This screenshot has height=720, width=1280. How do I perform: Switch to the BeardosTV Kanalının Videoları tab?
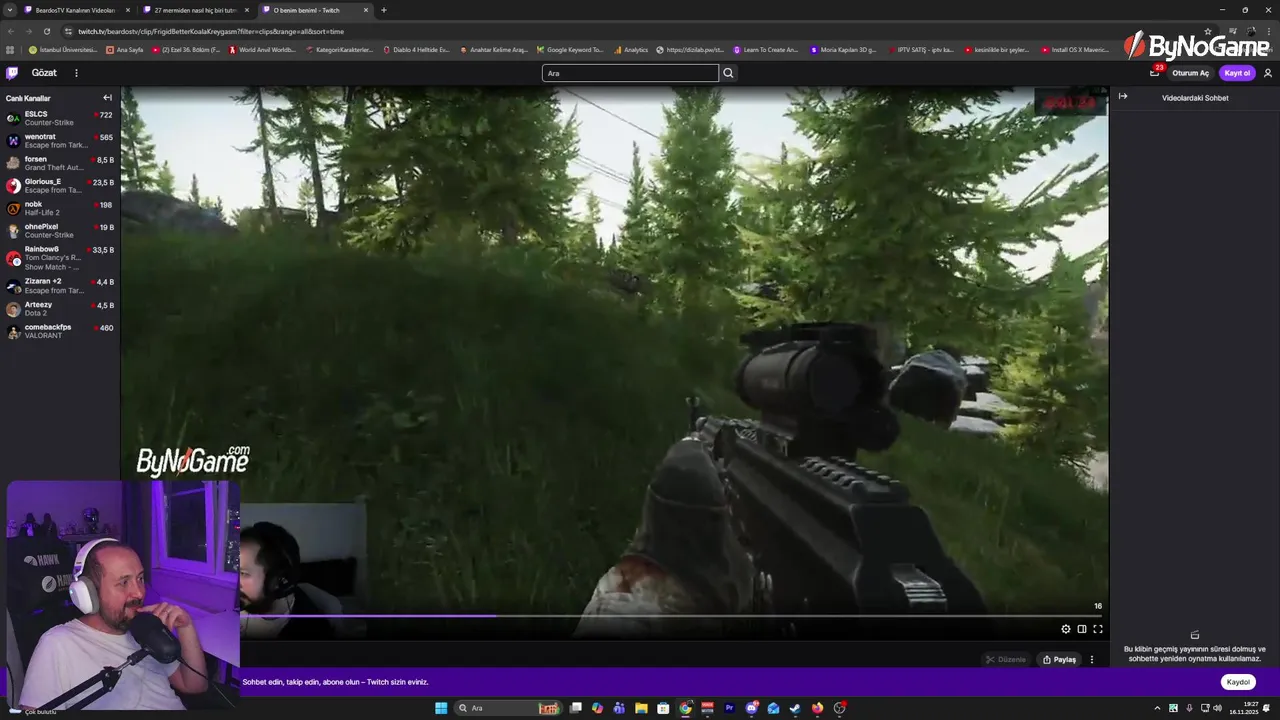(x=78, y=10)
